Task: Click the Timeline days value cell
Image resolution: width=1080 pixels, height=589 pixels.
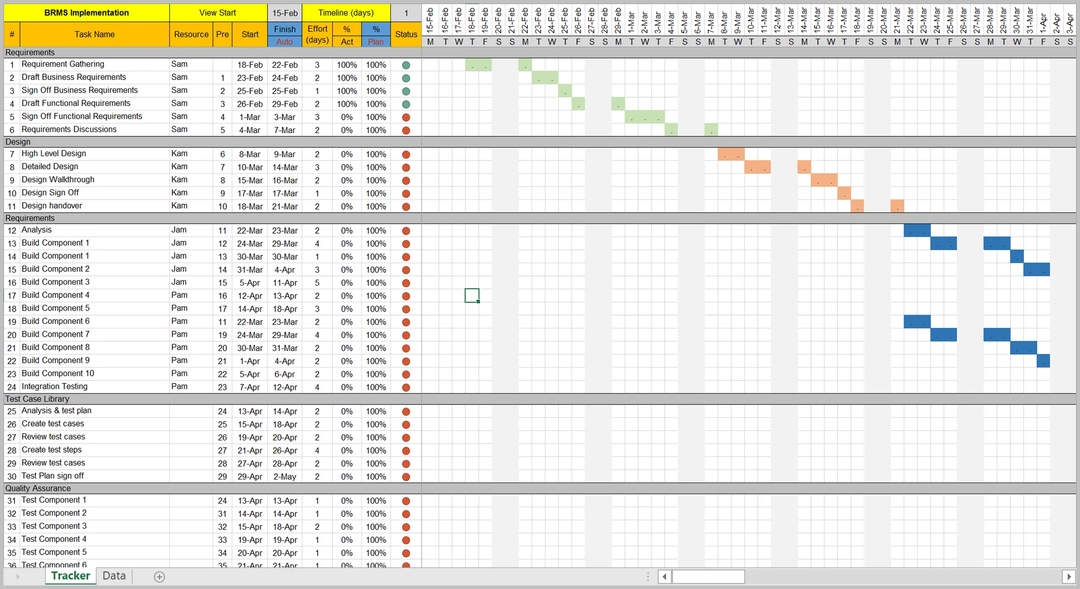Action: (406, 13)
